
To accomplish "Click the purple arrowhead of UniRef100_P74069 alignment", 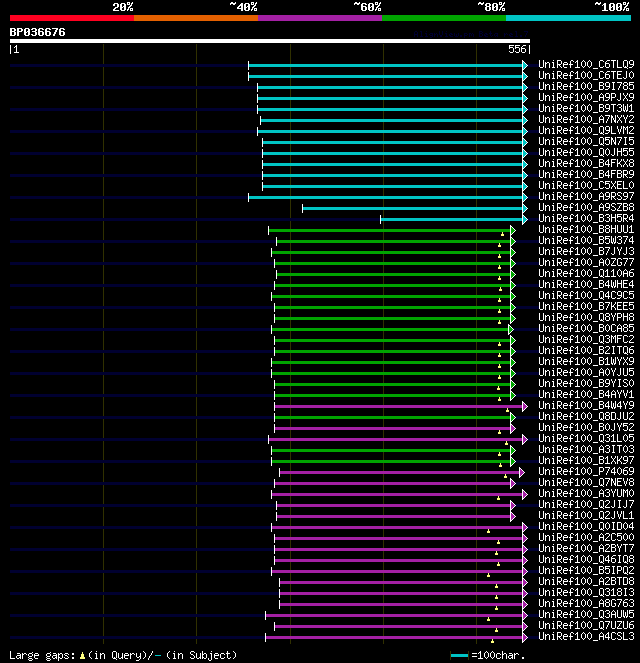I will [522, 472].
